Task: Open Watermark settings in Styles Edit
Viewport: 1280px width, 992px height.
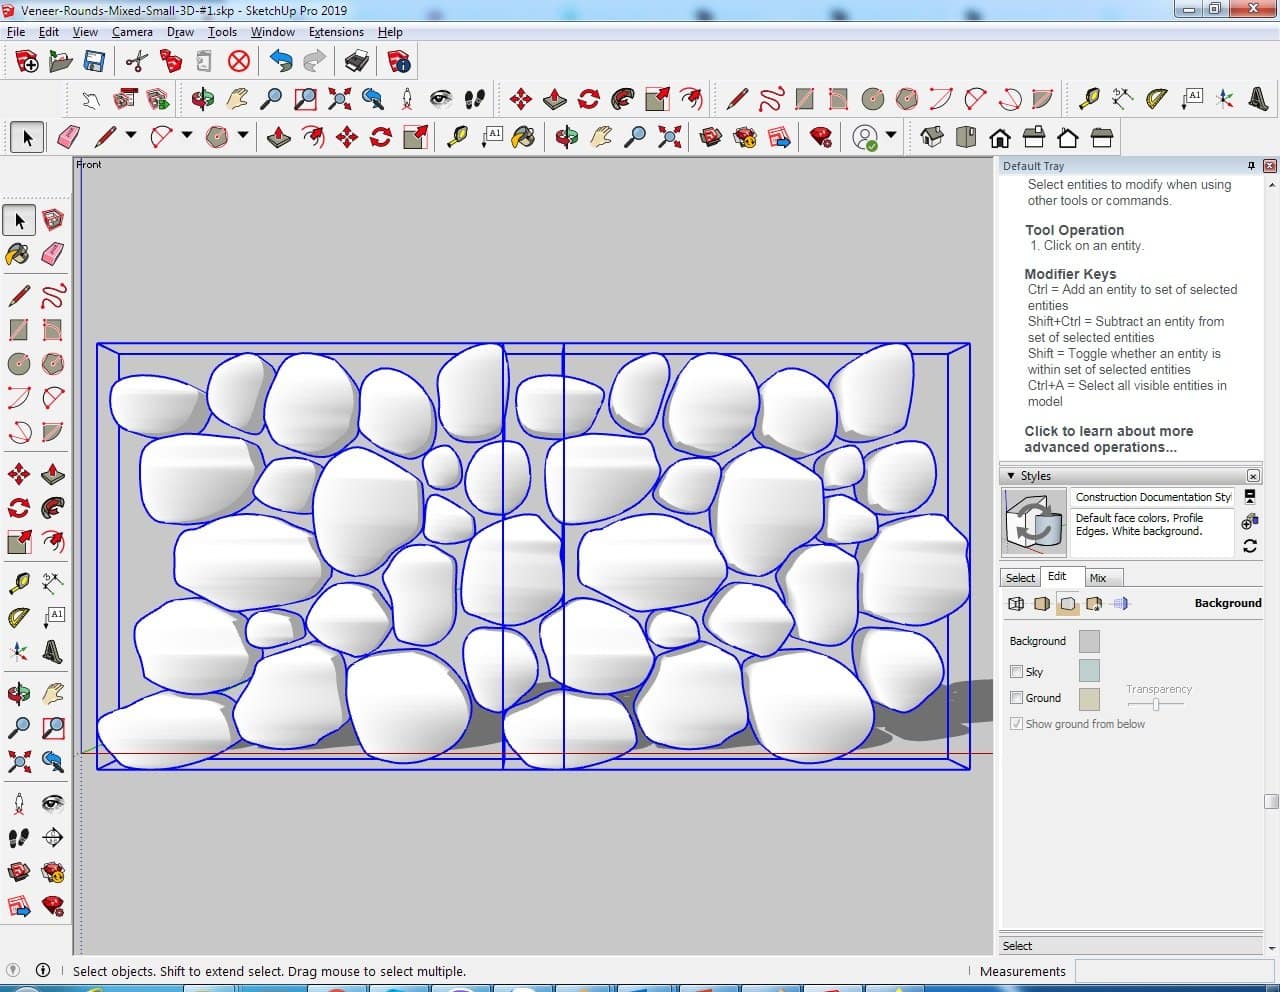Action: pyautogui.click(x=1094, y=604)
